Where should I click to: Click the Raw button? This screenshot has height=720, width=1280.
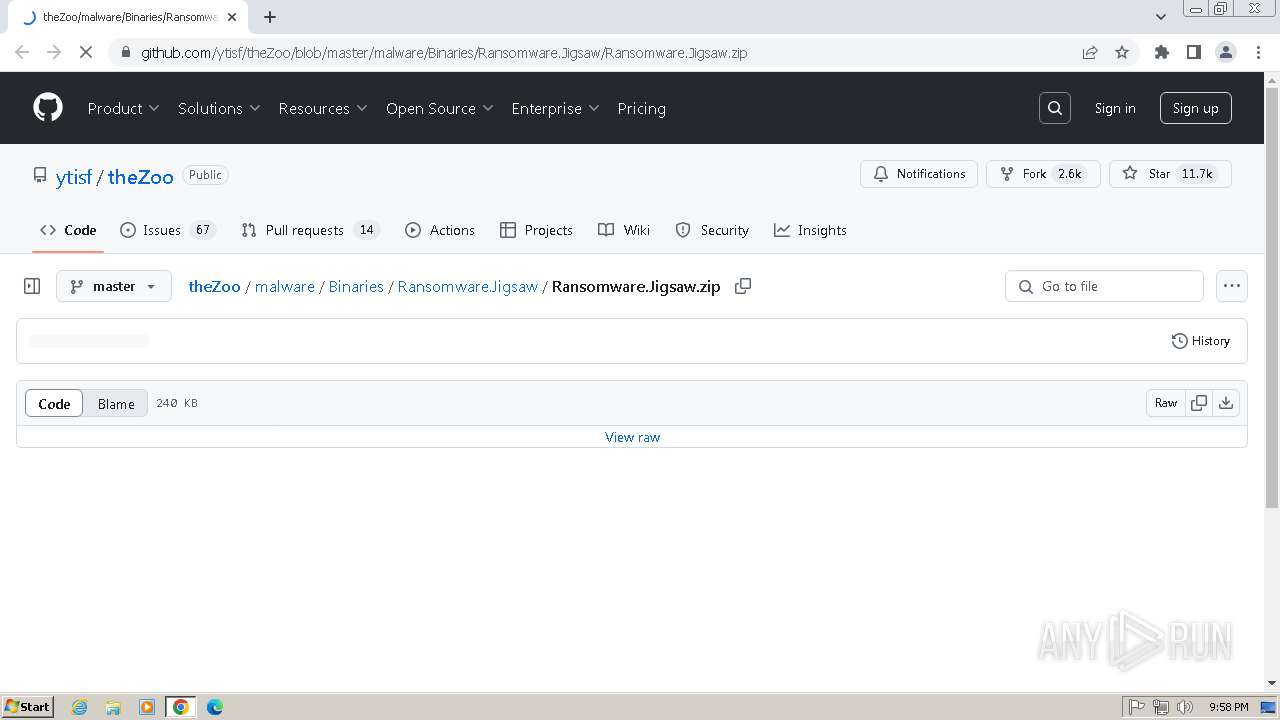click(x=1166, y=403)
